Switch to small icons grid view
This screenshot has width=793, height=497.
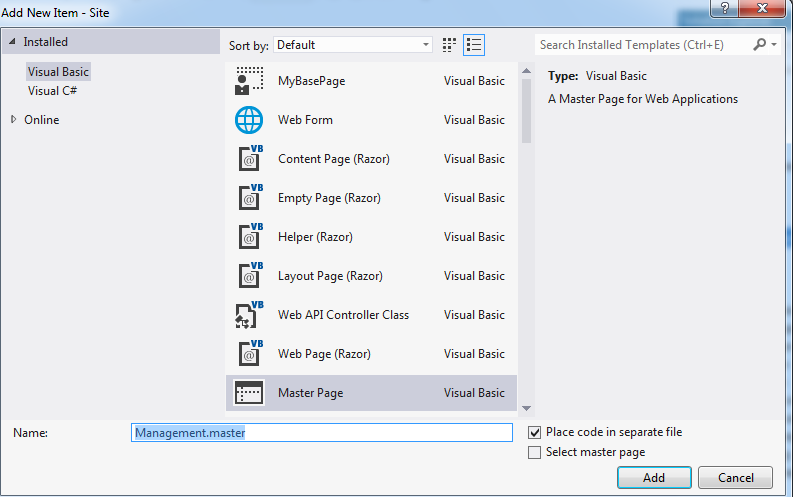[450, 45]
